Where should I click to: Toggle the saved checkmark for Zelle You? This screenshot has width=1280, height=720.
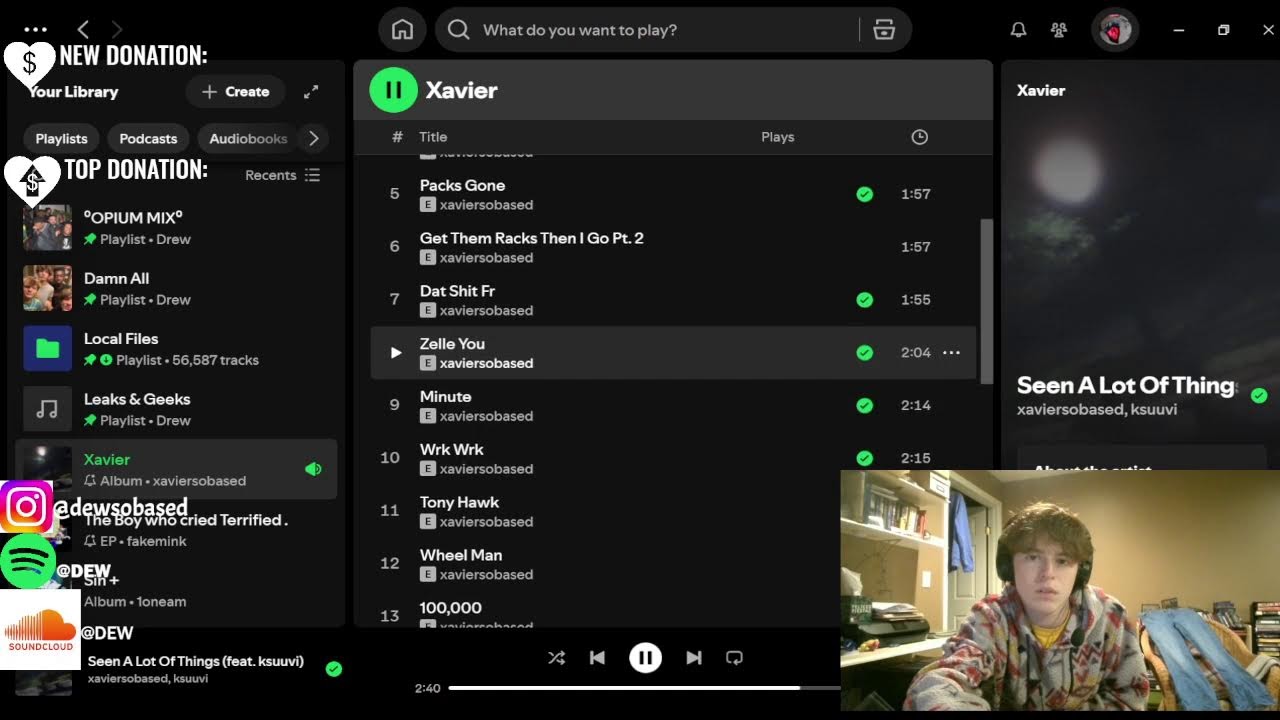tap(864, 352)
